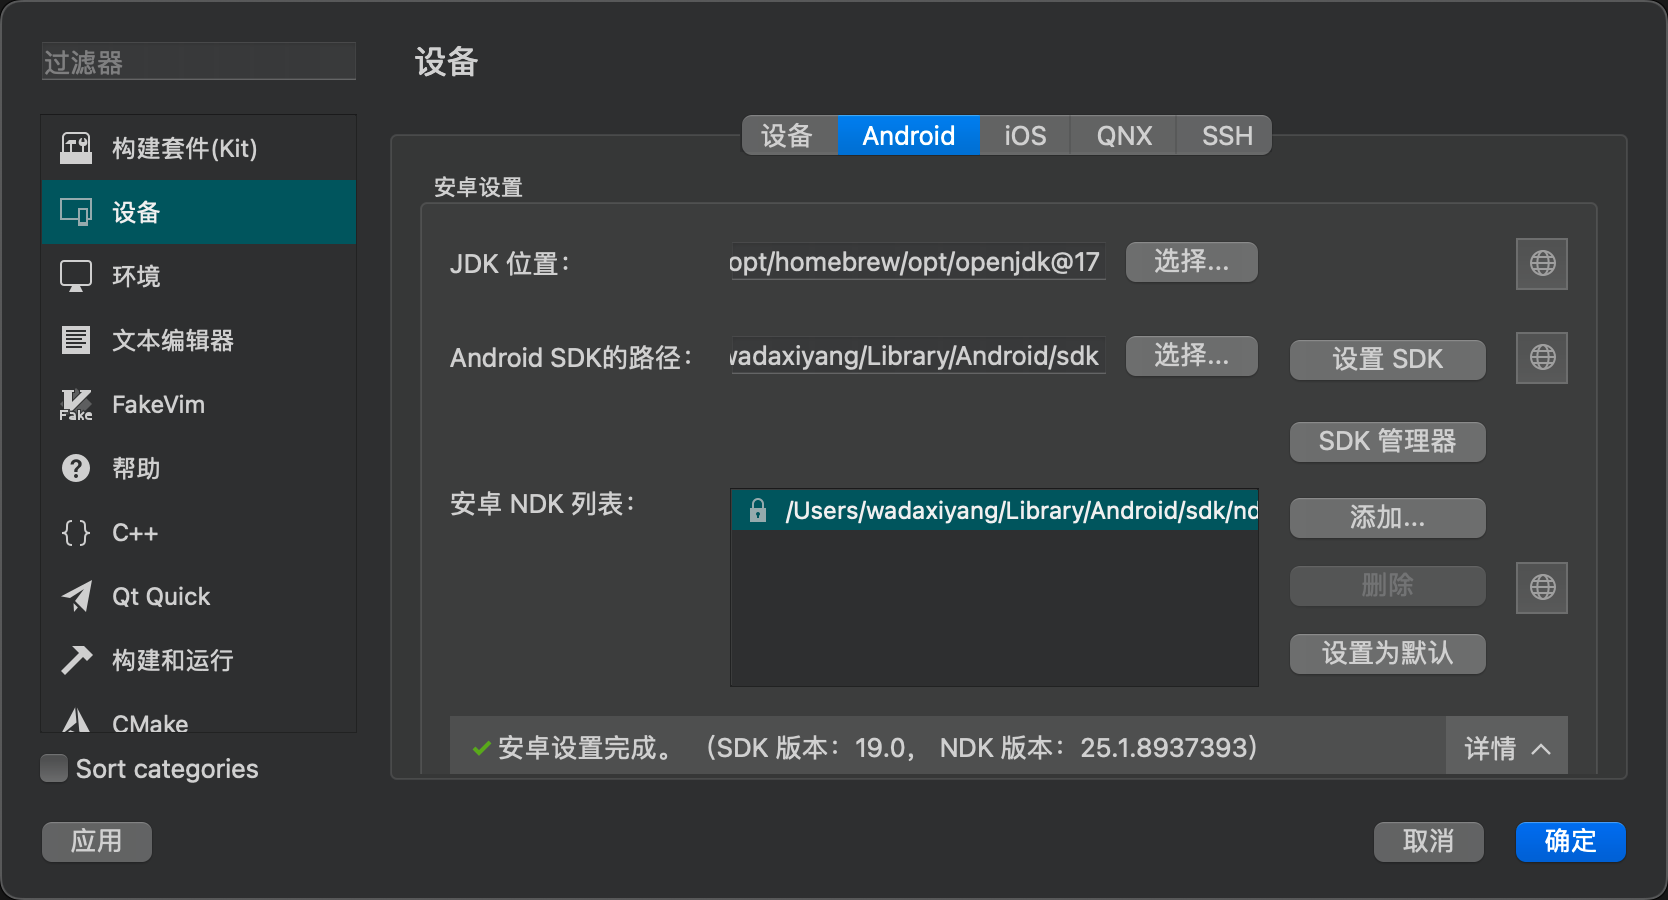Click the build and run hammer icon
The height and width of the screenshot is (900, 1668).
pyautogui.click(x=76, y=660)
